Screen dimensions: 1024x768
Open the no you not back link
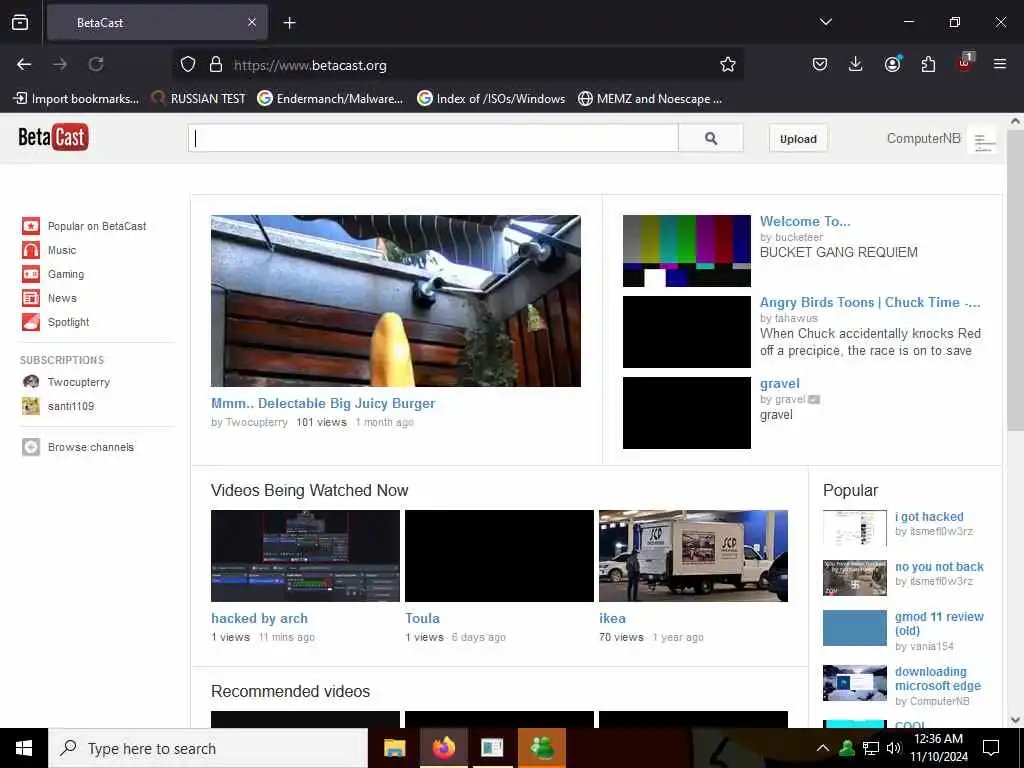pos(939,567)
